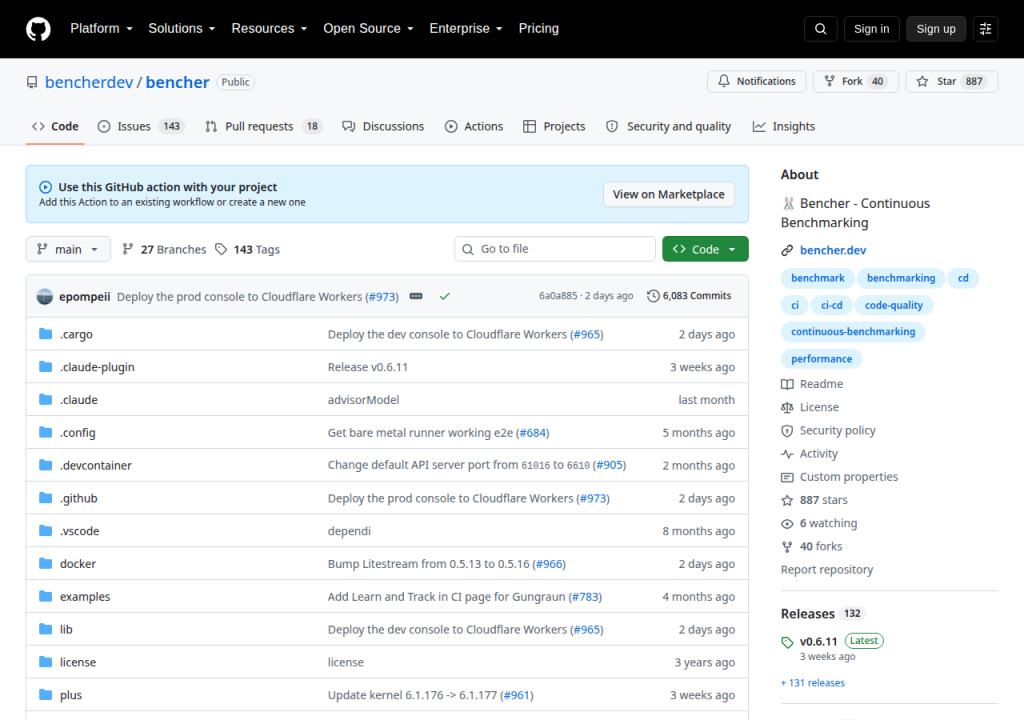Screen dimensions: 1024x720
Task: Open the Insights tab
Action: click(784, 126)
